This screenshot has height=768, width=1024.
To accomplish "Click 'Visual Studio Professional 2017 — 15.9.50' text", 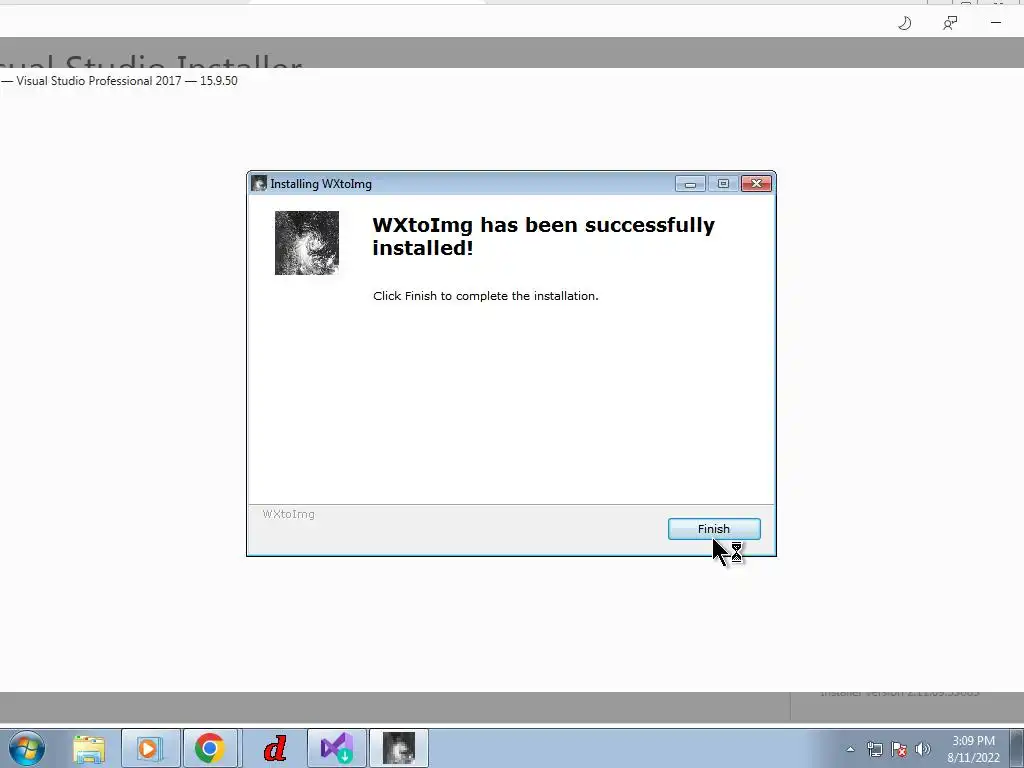I will 127,81.
